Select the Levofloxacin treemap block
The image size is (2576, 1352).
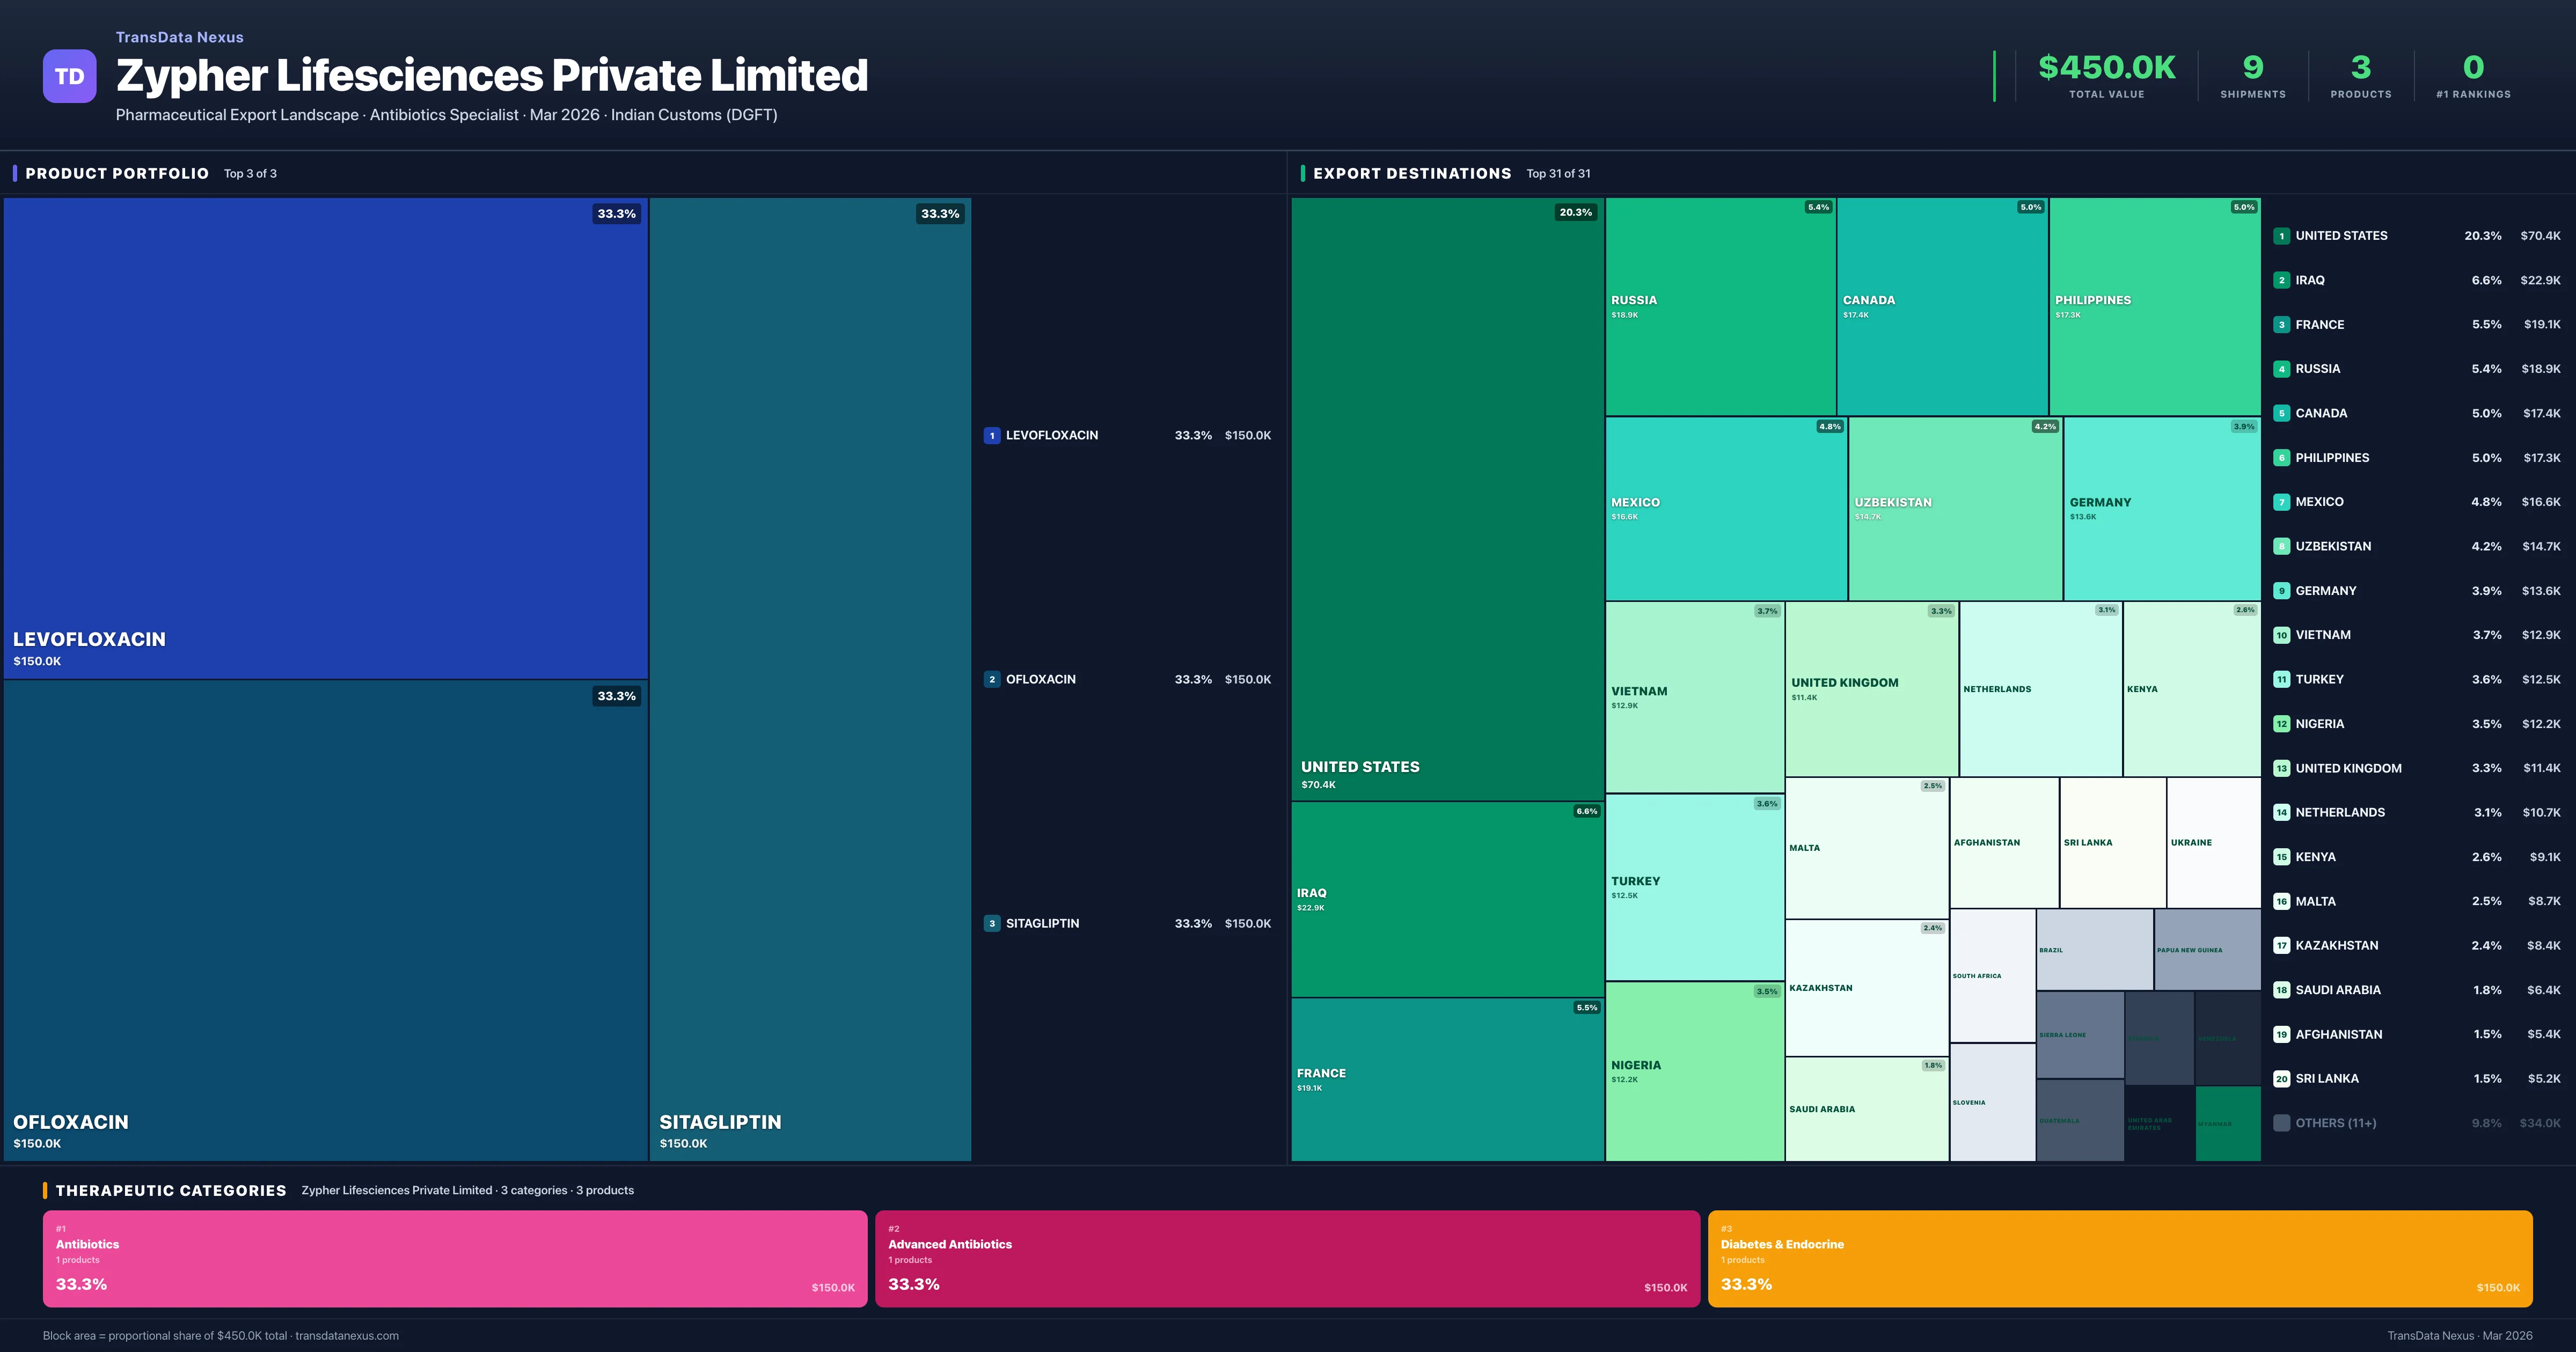click(325, 438)
